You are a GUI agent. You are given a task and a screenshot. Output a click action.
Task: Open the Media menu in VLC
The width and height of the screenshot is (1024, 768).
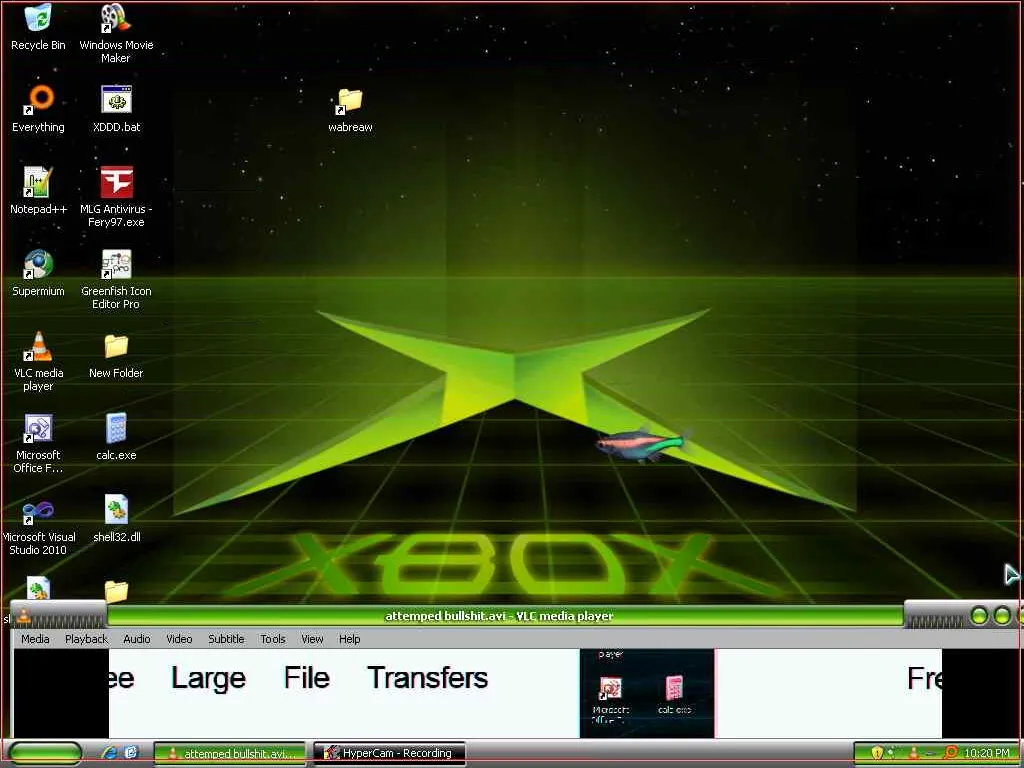(35, 639)
